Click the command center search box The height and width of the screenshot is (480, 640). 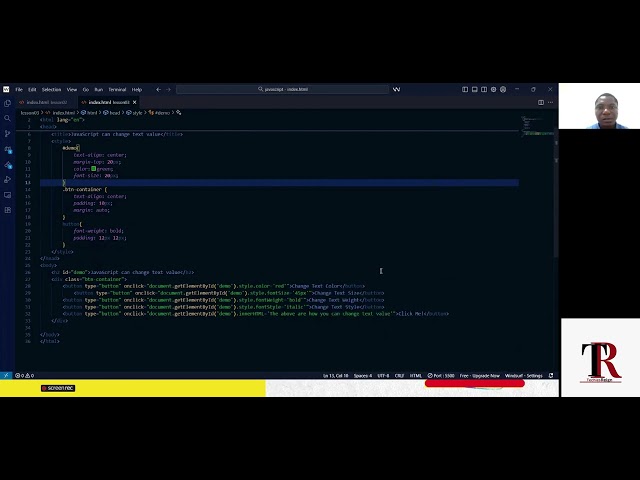click(282, 89)
